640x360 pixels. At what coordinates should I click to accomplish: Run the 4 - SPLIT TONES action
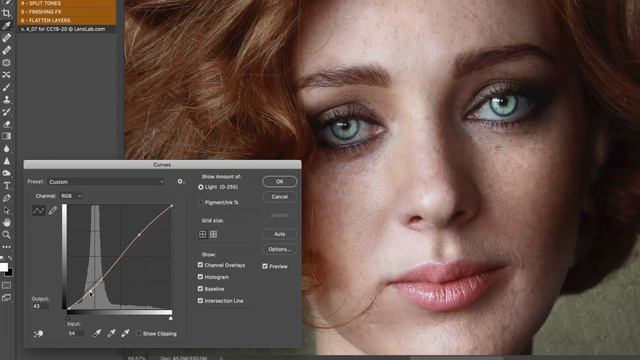(67, 3)
